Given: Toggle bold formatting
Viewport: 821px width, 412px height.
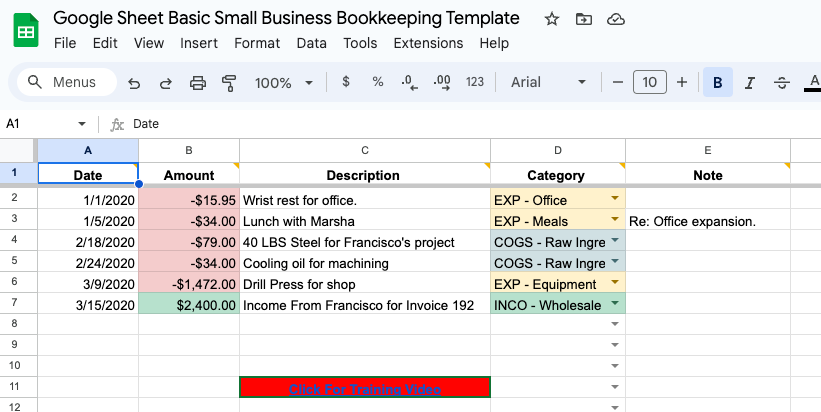Looking at the screenshot, I should (717, 83).
